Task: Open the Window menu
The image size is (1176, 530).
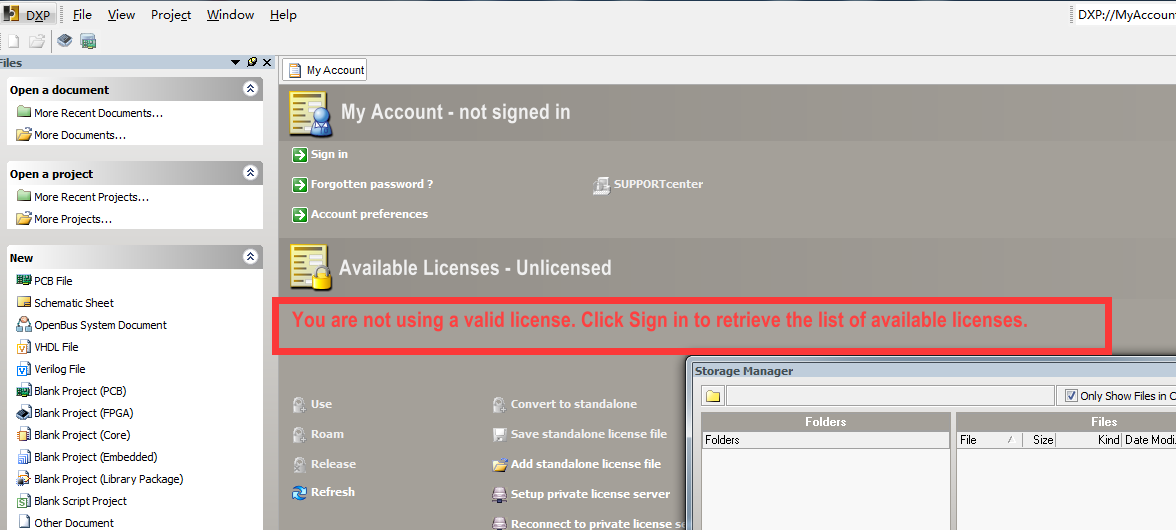Action: pos(230,15)
